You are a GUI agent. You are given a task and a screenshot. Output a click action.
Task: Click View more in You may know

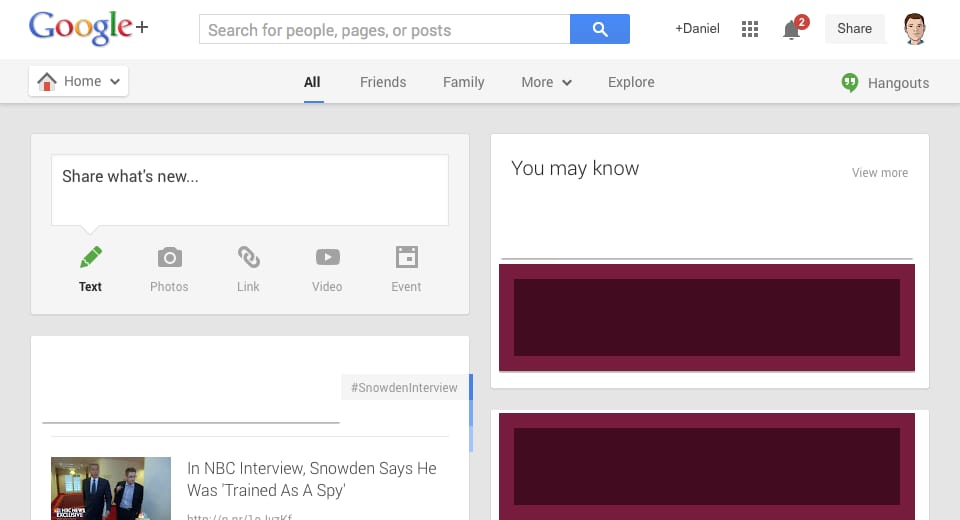coord(880,173)
